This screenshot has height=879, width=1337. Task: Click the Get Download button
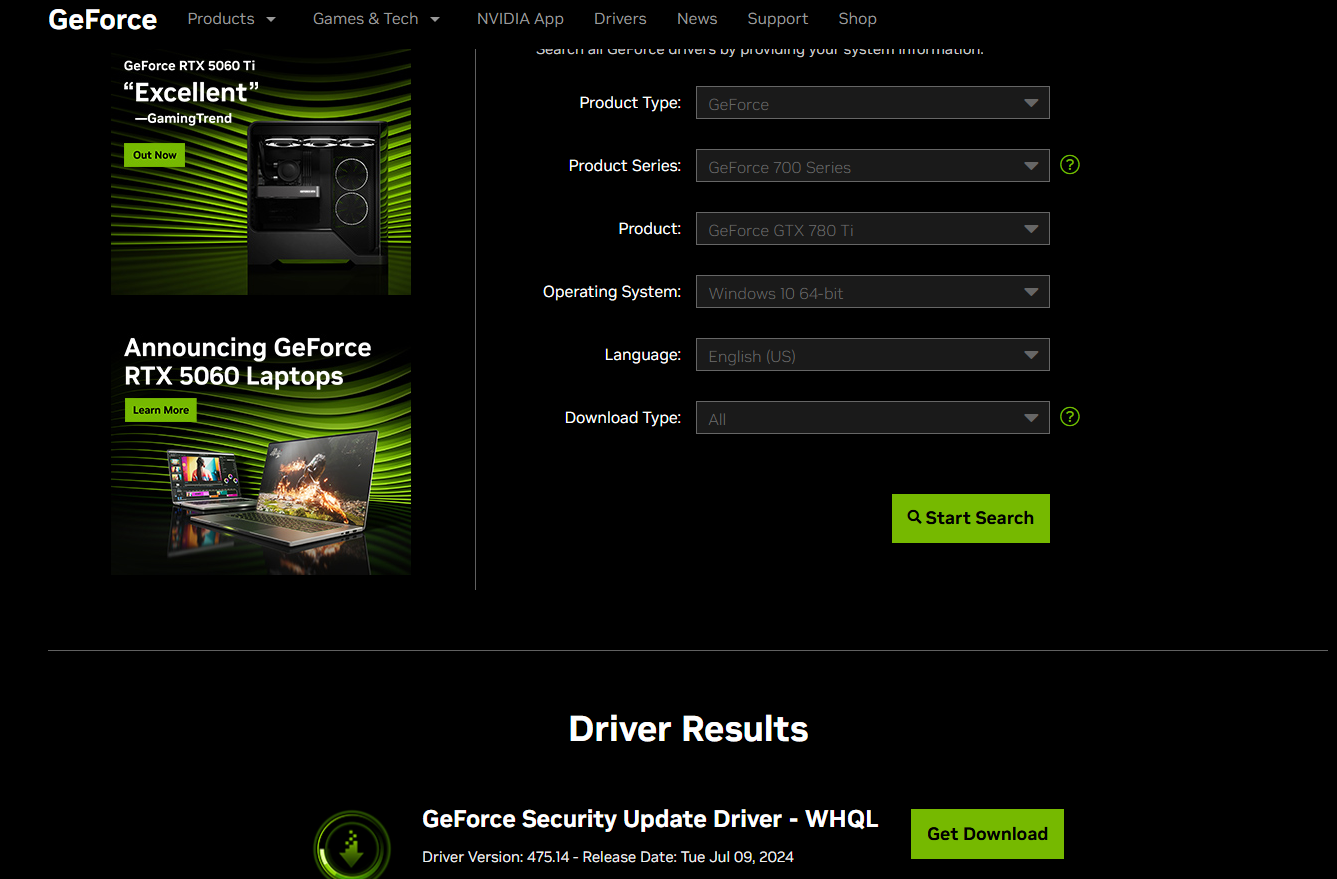[987, 834]
